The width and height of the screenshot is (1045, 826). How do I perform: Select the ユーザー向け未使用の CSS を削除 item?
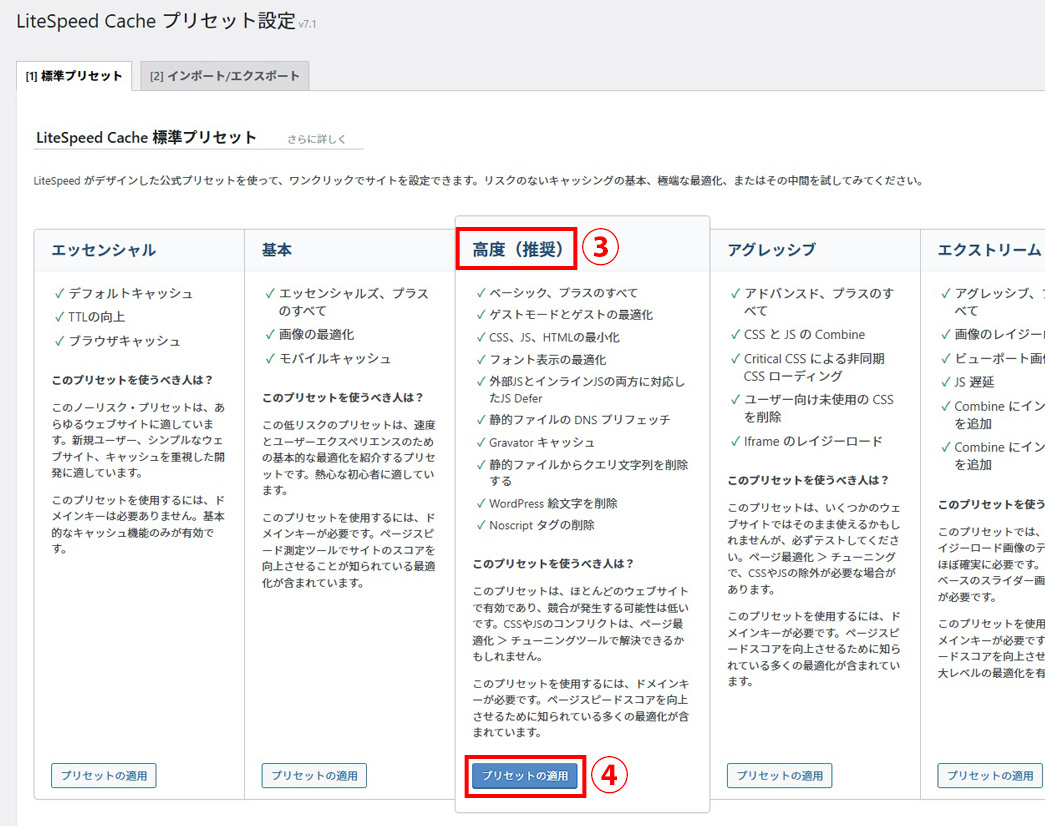tap(818, 408)
